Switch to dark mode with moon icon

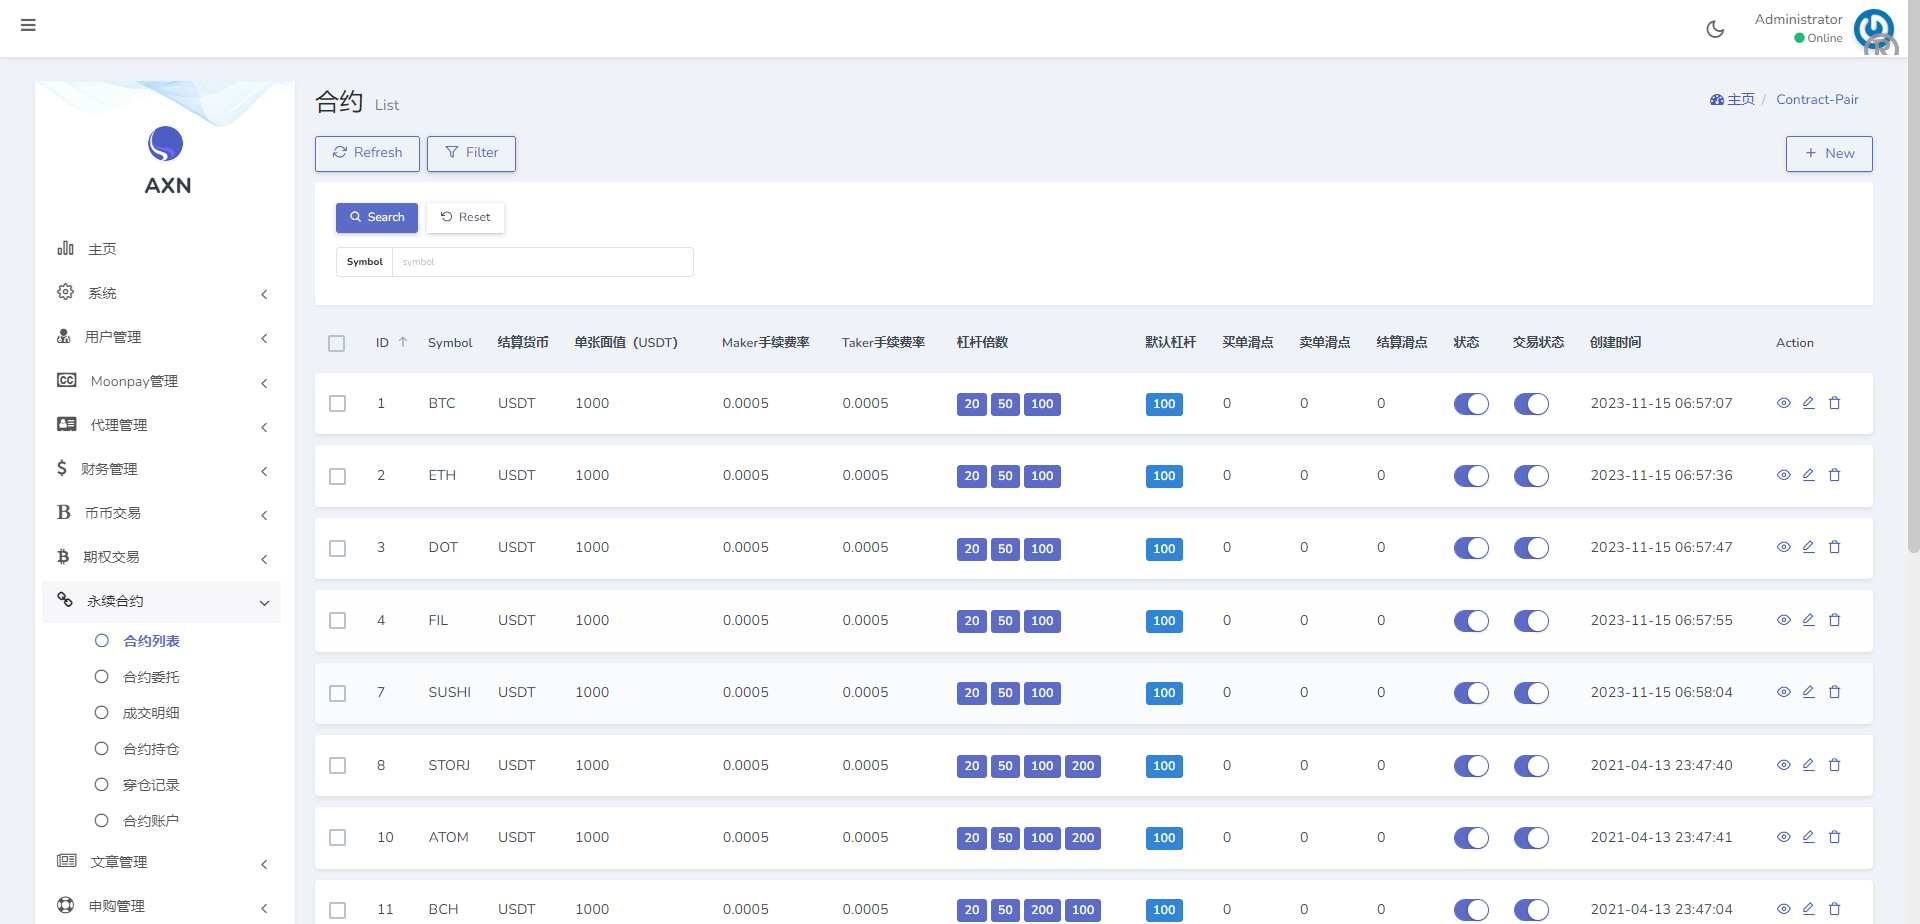click(x=1715, y=29)
